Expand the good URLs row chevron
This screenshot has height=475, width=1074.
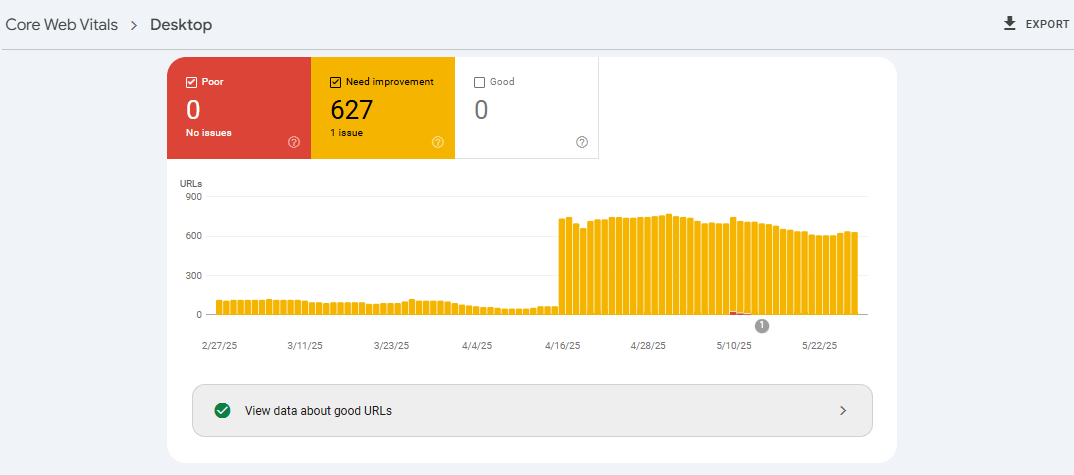coord(843,410)
